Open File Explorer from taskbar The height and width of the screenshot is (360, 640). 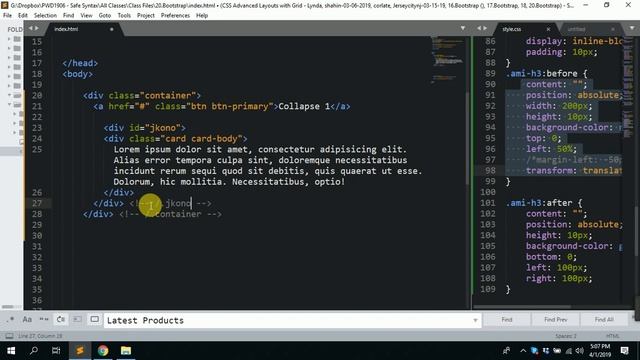click(126, 351)
